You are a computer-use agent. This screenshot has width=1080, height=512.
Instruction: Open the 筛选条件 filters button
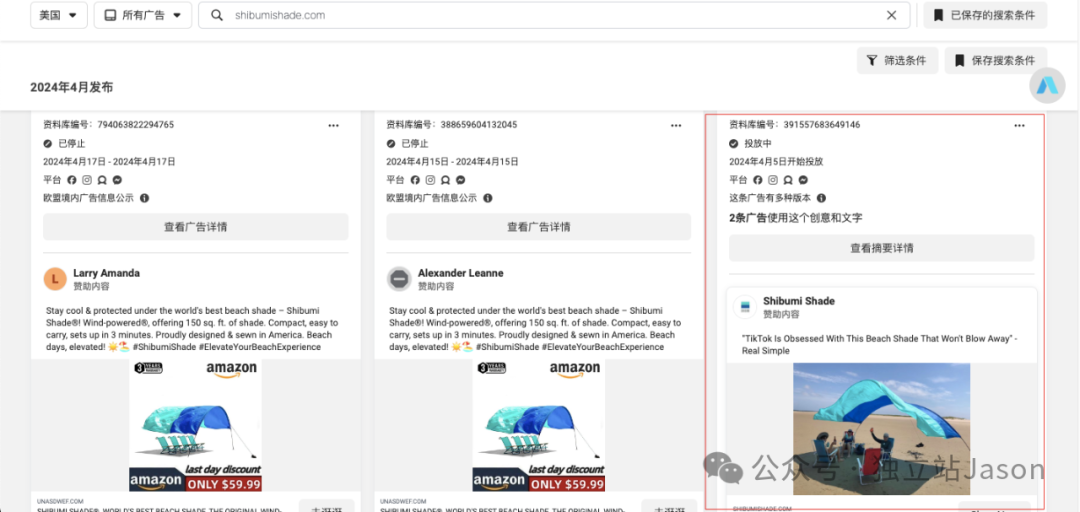[897, 61]
